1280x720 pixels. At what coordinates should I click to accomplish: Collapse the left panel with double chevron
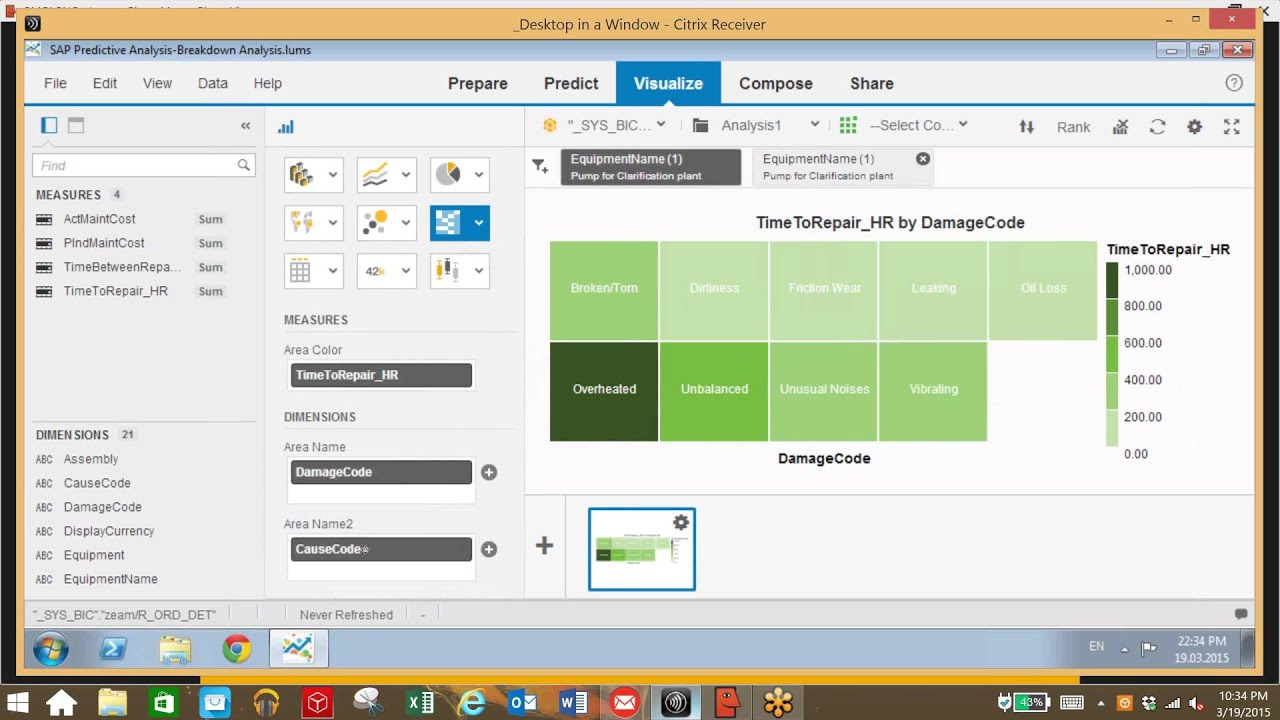[x=245, y=126]
